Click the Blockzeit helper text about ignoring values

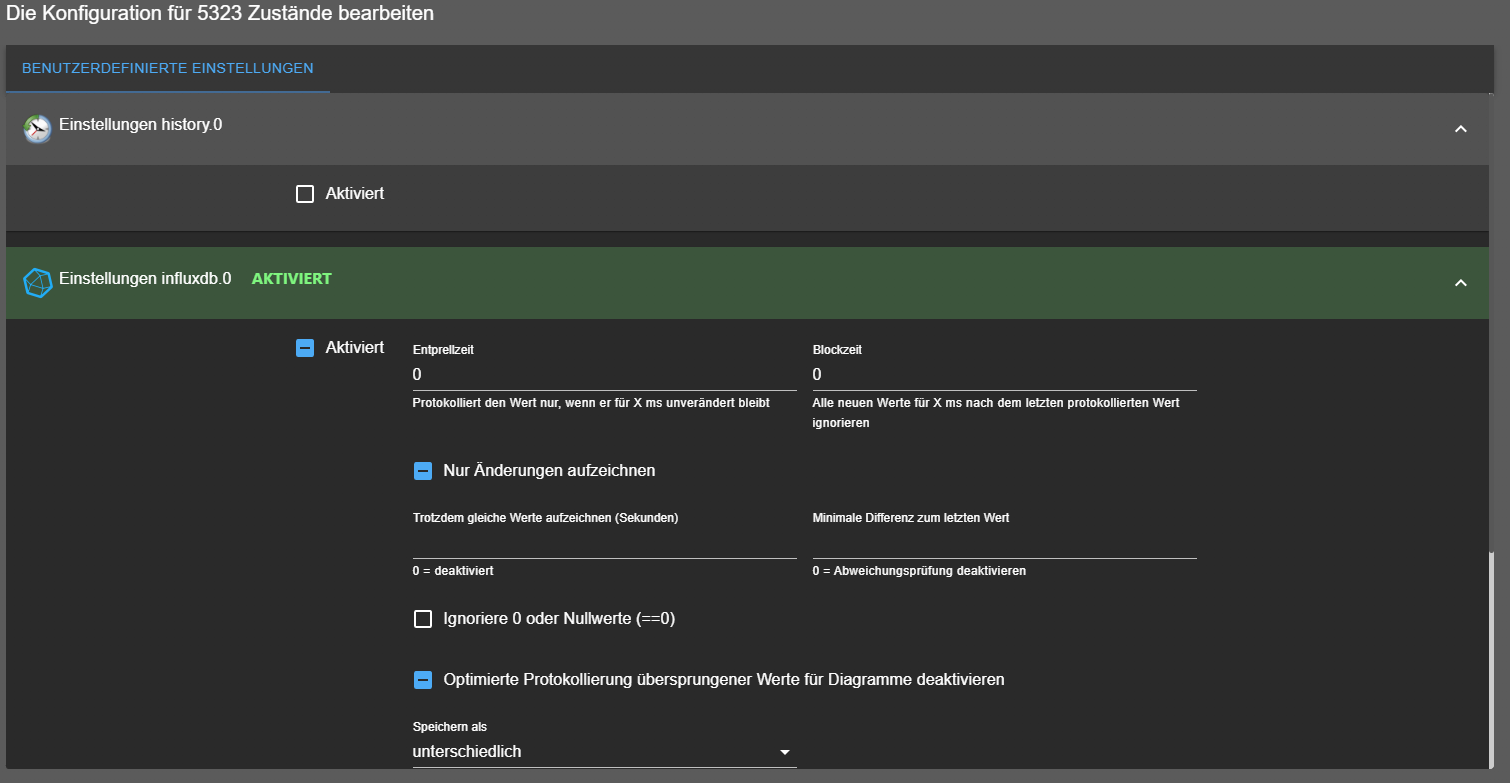coord(996,413)
